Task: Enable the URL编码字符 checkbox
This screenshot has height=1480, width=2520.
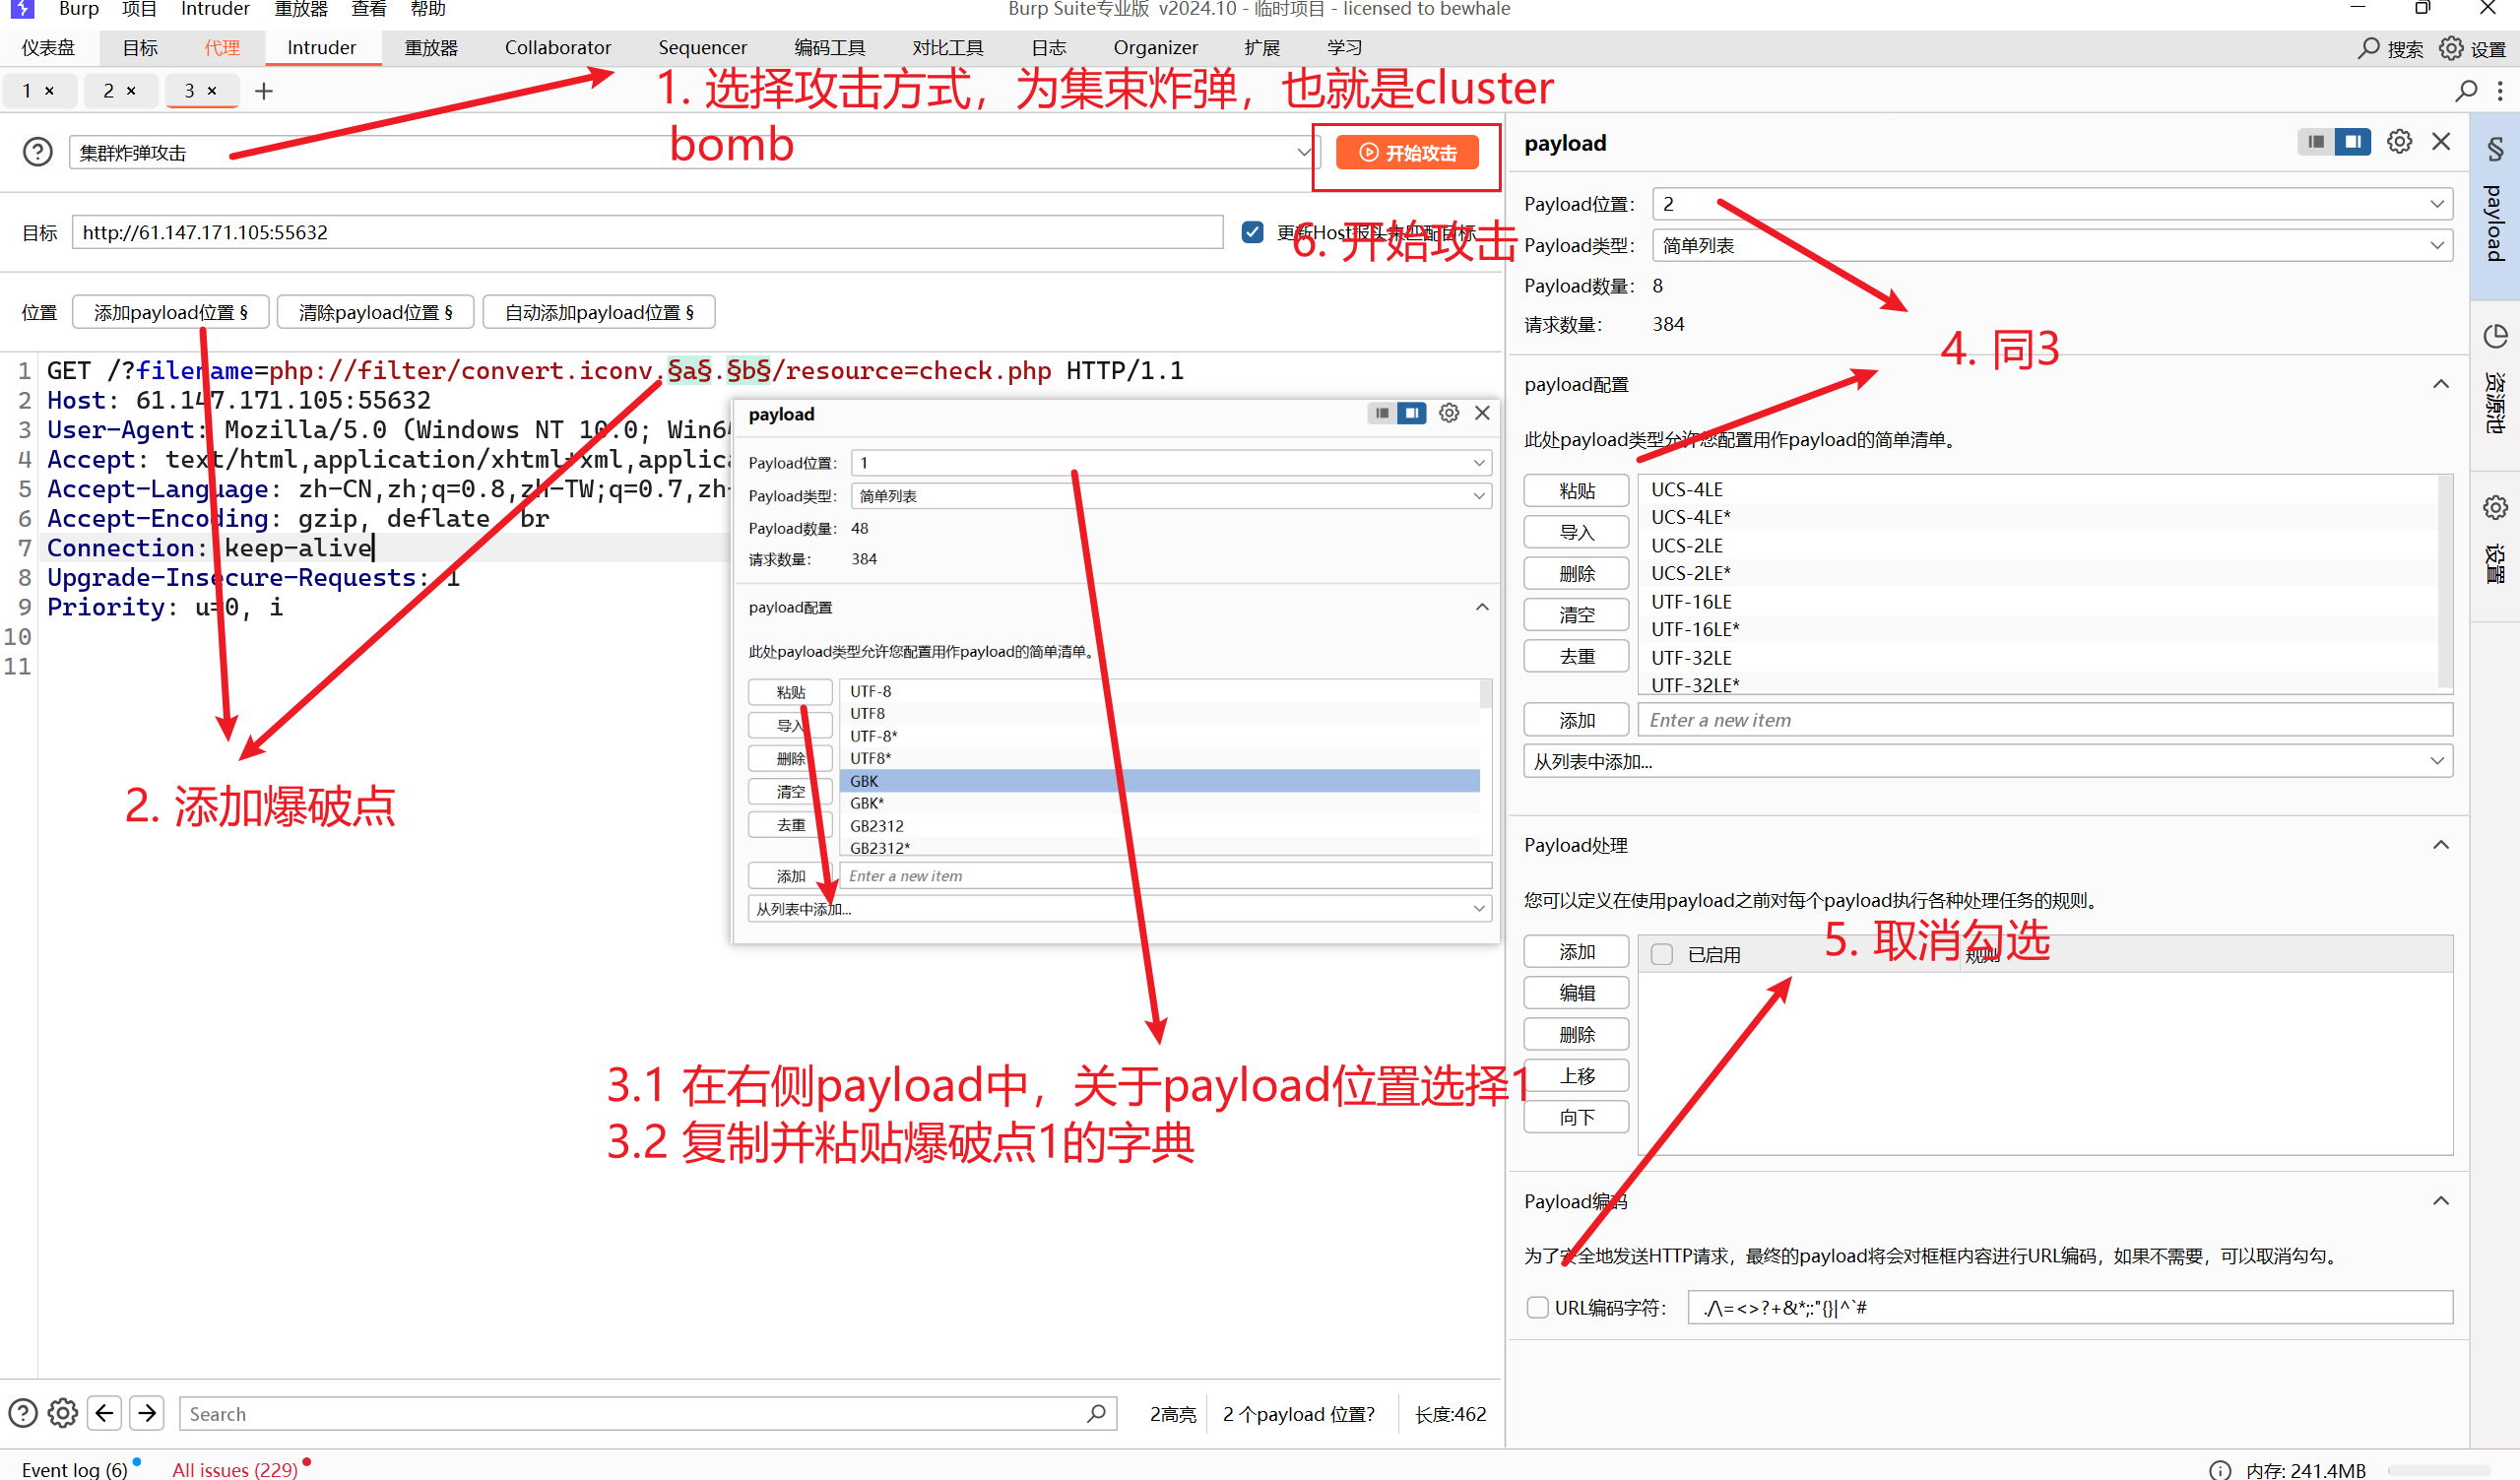Action: [x=1538, y=1307]
